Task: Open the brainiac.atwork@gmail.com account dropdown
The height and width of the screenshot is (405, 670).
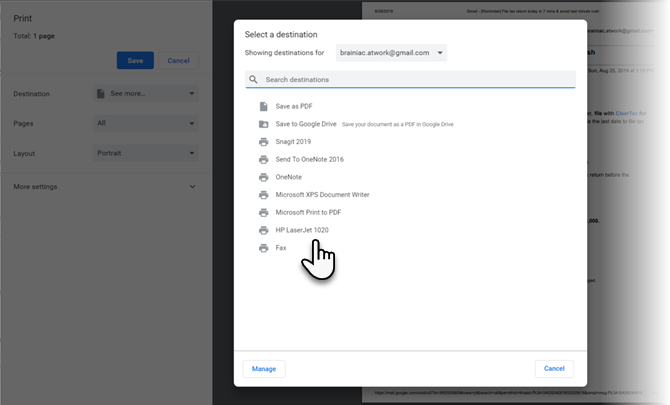Action: [391, 53]
